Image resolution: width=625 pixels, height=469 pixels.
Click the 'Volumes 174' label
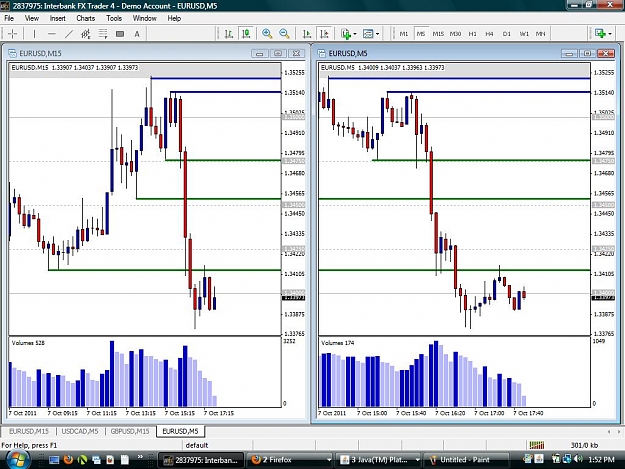click(x=337, y=343)
